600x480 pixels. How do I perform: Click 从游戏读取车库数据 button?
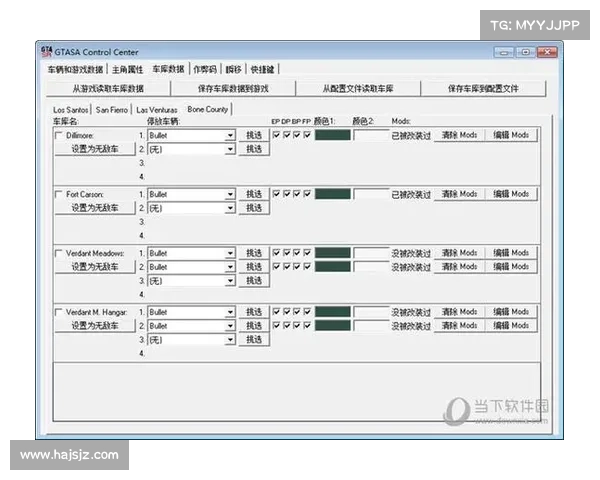tap(108, 88)
